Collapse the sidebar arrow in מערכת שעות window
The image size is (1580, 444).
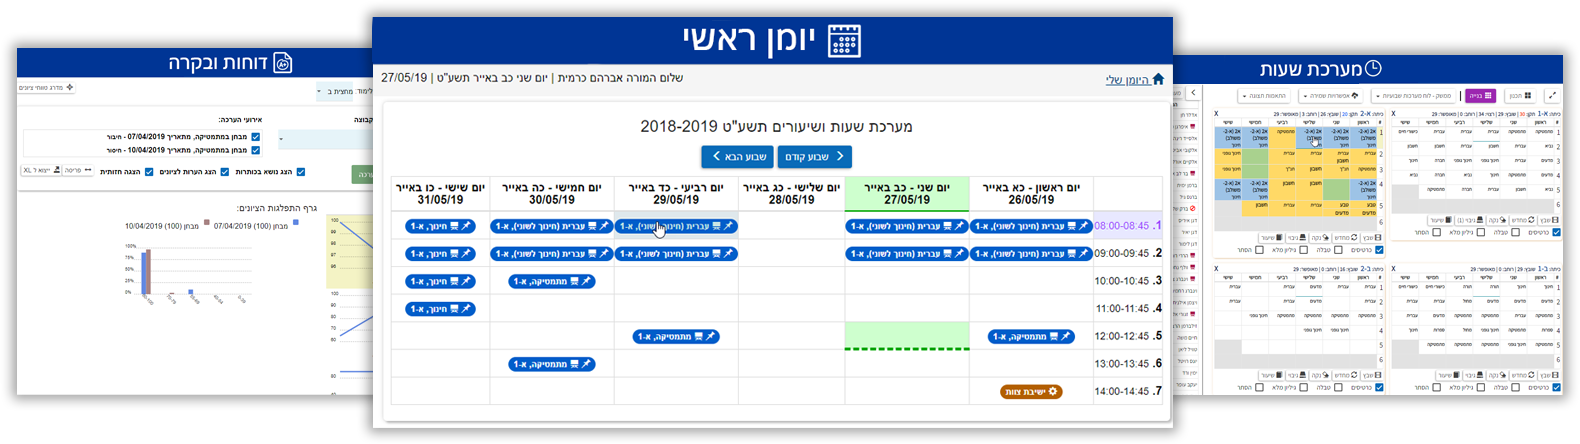[1193, 93]
